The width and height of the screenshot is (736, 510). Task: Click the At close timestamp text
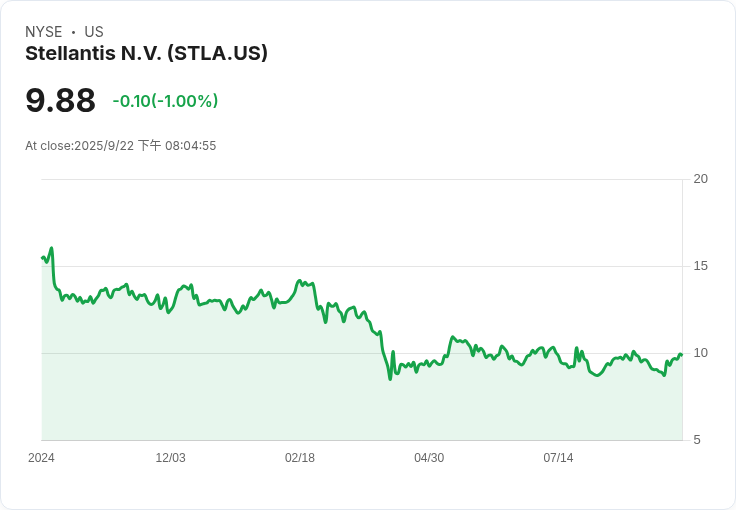tap(121, 145)
